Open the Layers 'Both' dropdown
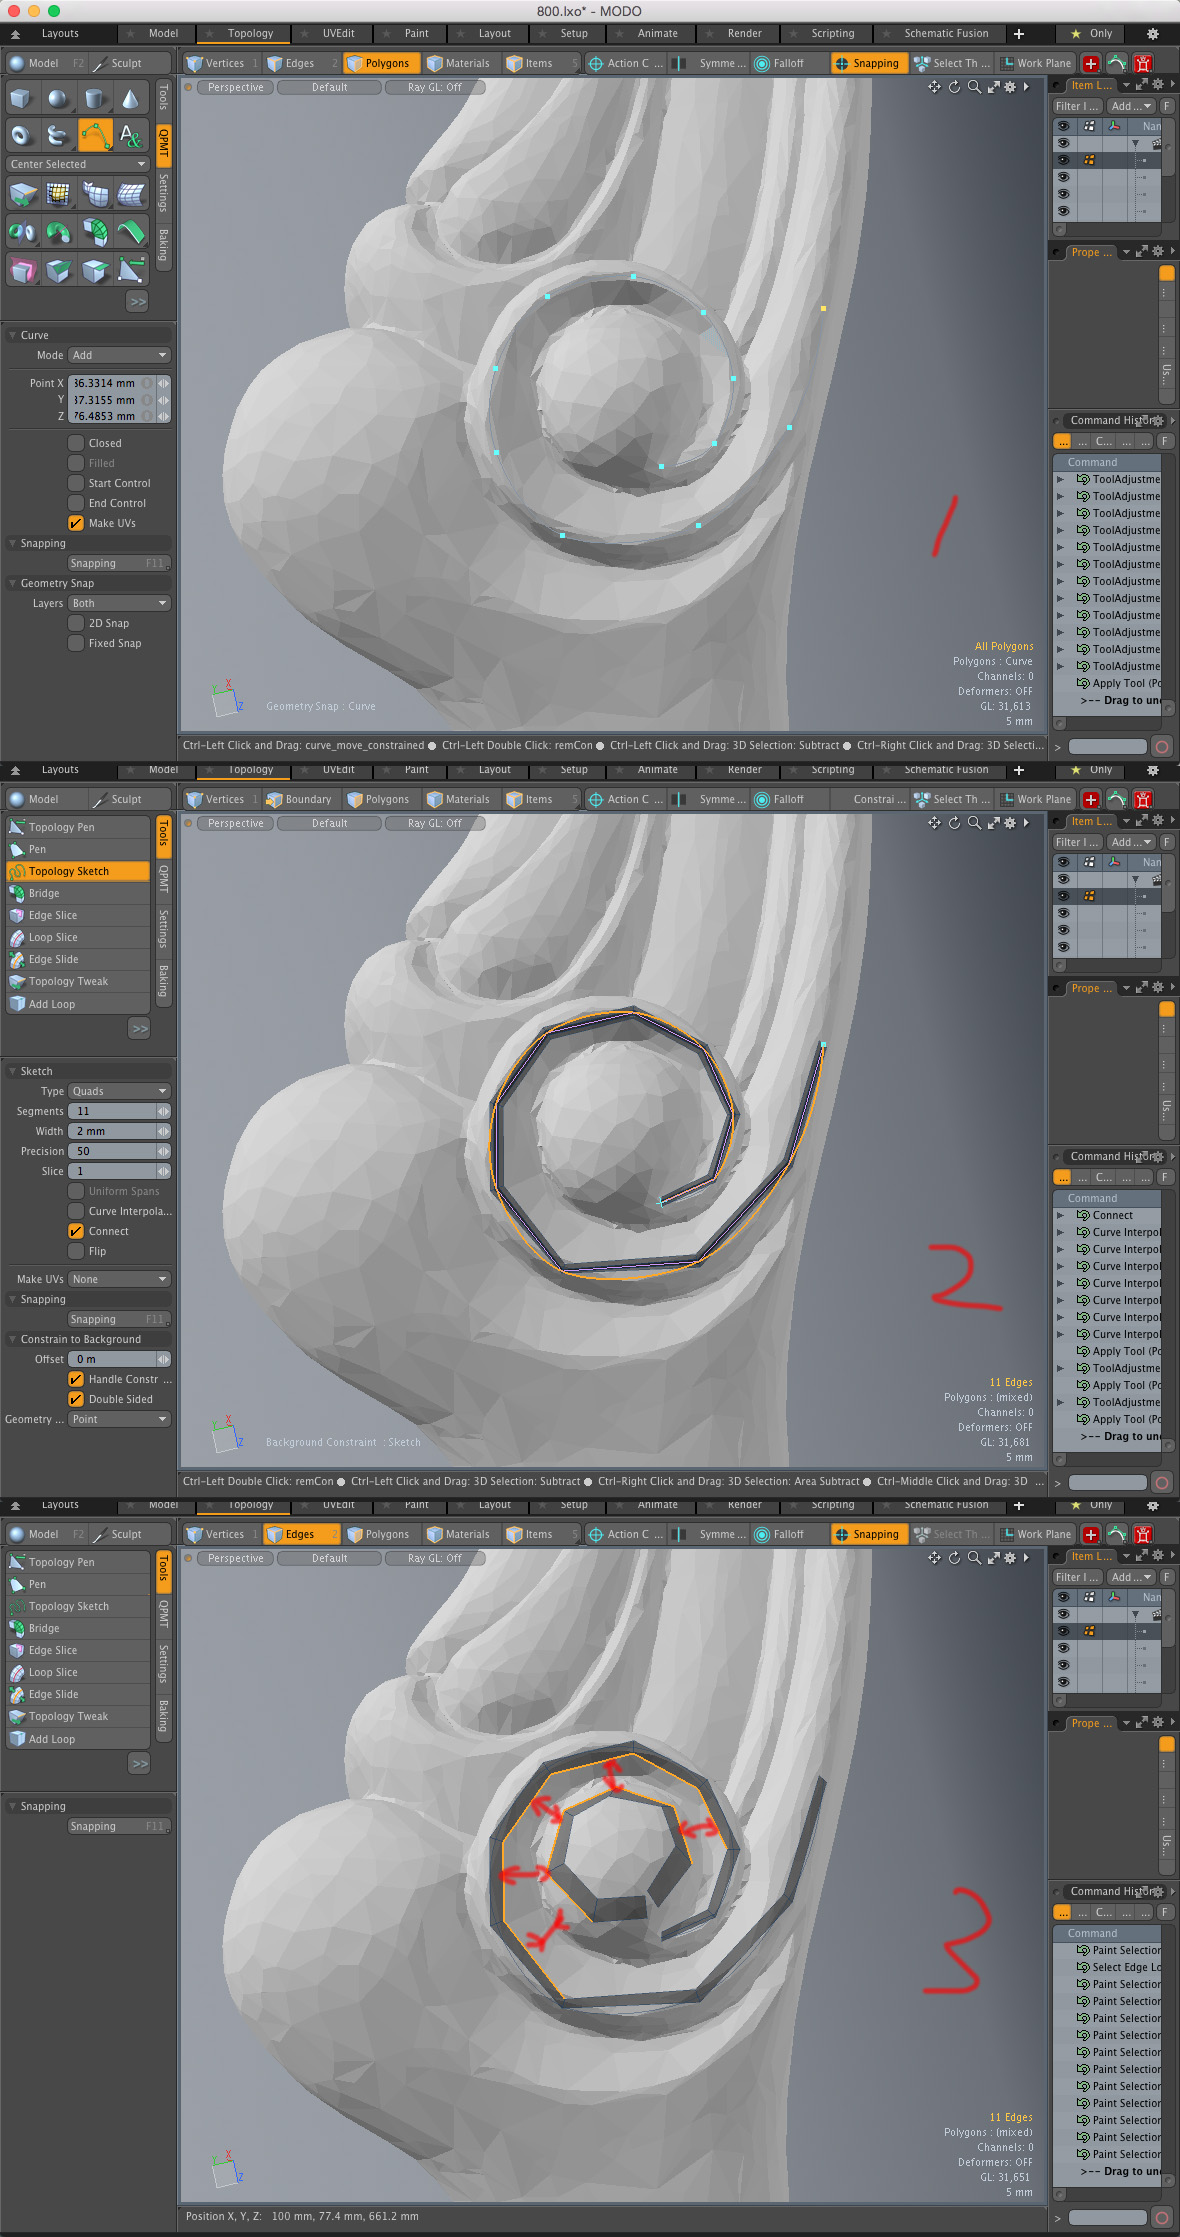 119,603
